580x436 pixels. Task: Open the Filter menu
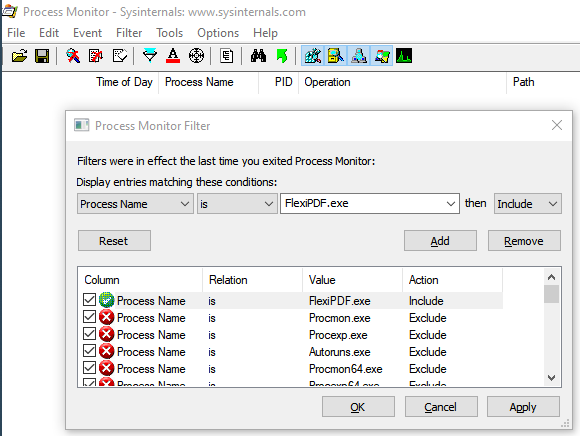(129, 33)
